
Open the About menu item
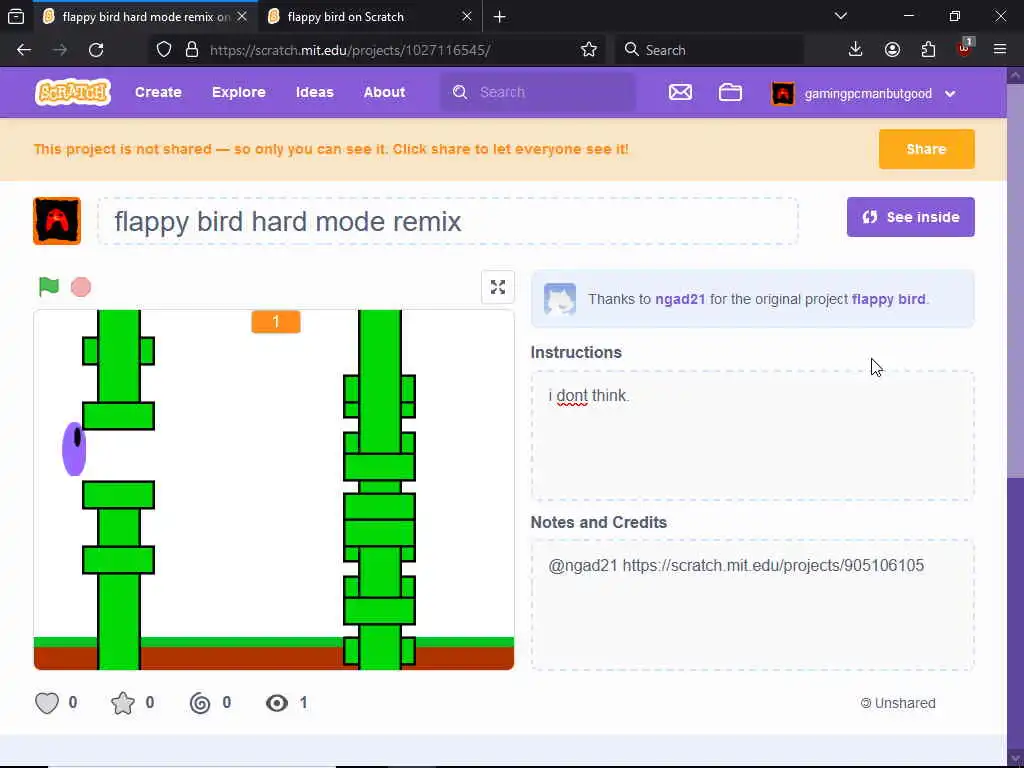pyautogui.click(x=385, y=92)
